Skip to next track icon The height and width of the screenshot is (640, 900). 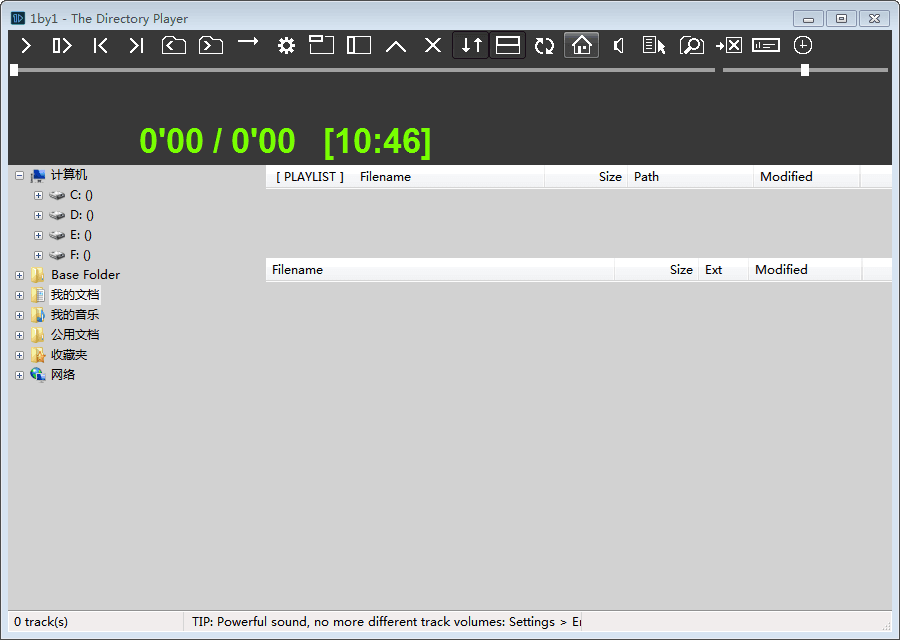[x=136, y=45]
